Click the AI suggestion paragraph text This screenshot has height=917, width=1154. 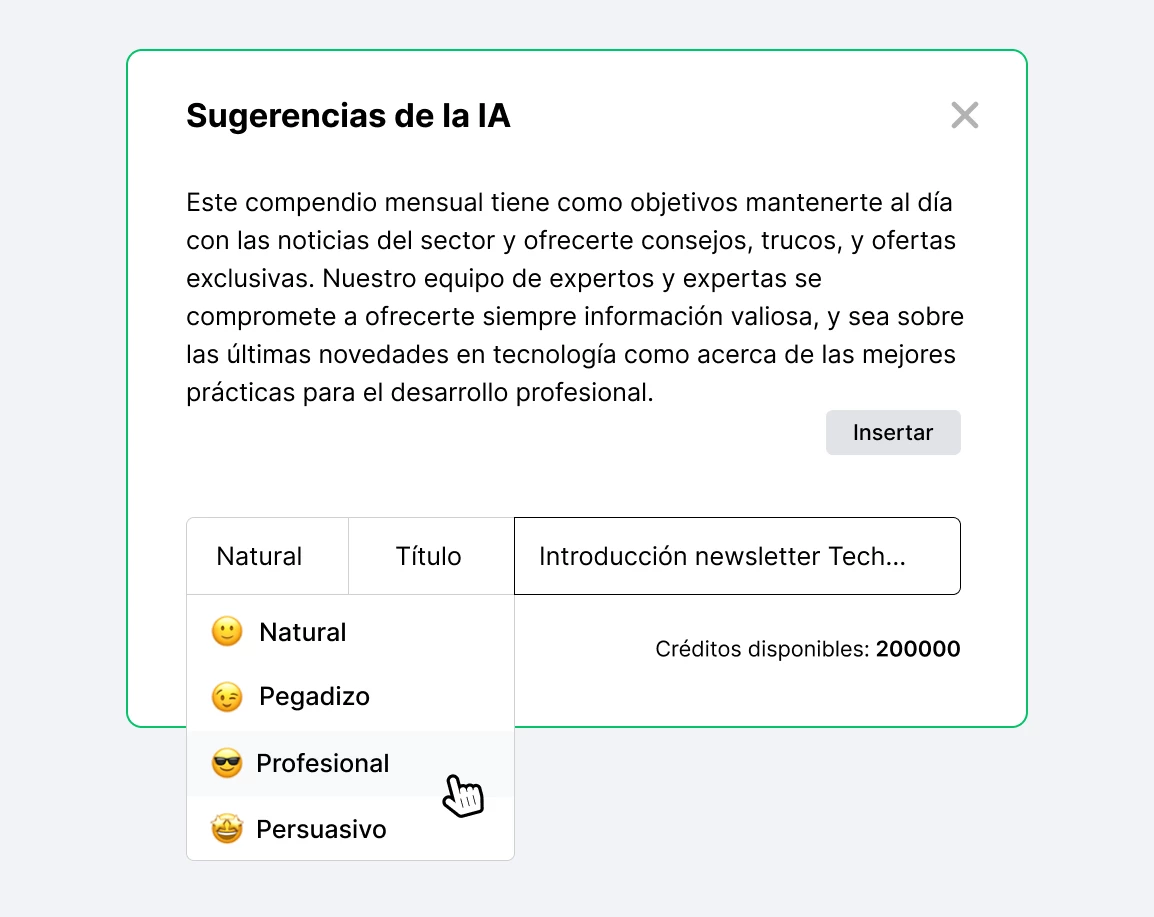[574, 298]
